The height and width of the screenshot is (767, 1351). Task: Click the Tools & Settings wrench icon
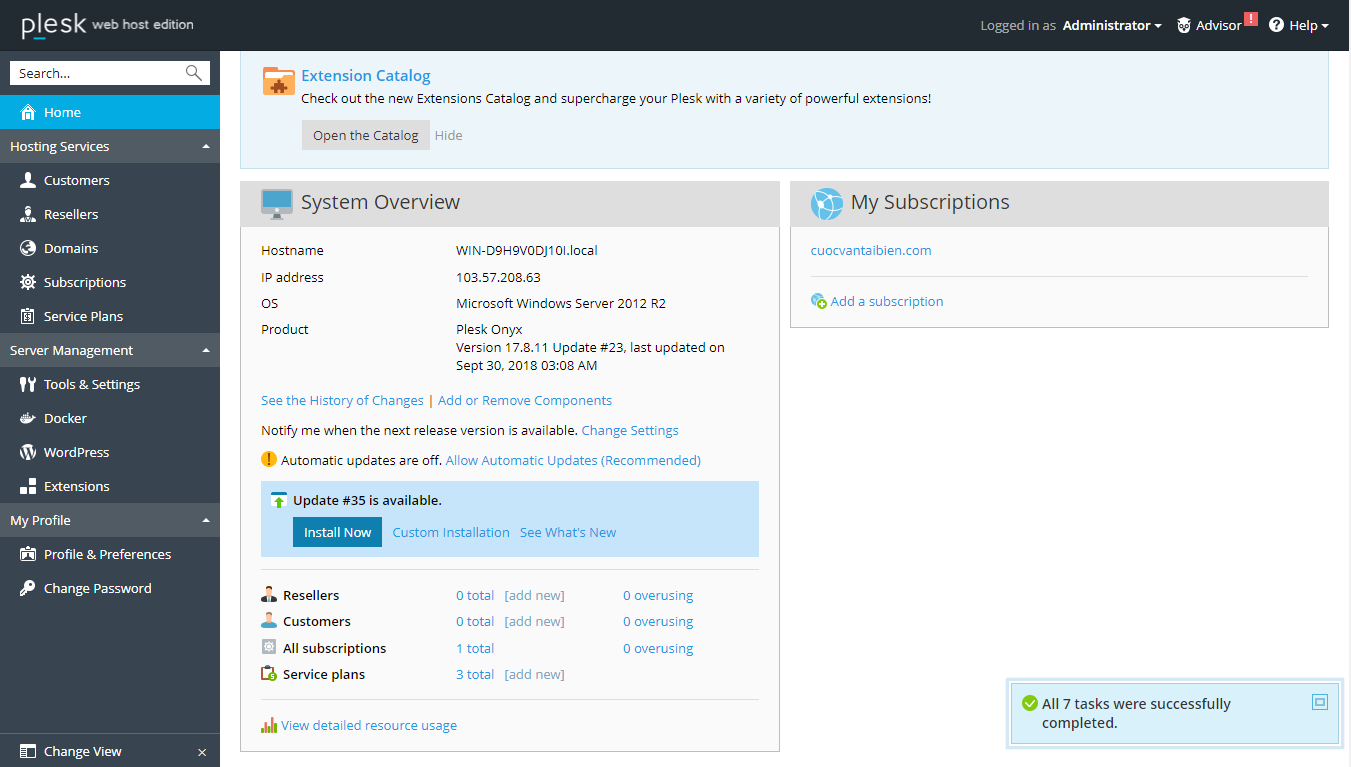pyautogui.click(x=28, y=385)
